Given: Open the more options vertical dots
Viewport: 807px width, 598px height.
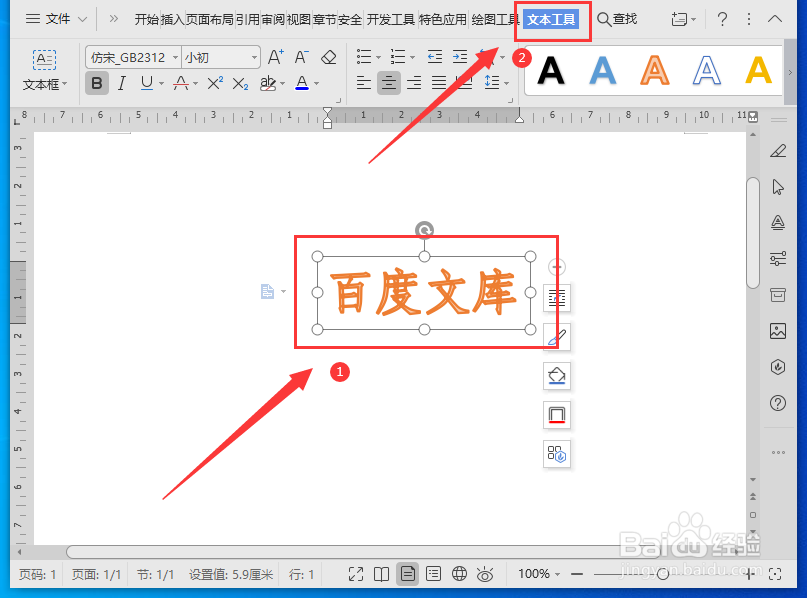Looking at the screenshot, I should coord(749,20).
